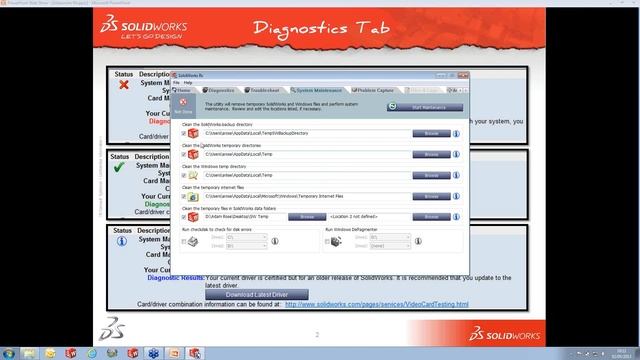Open the Windows Start menu
Viewport: 640px width, 360px height.
(9, 353)
